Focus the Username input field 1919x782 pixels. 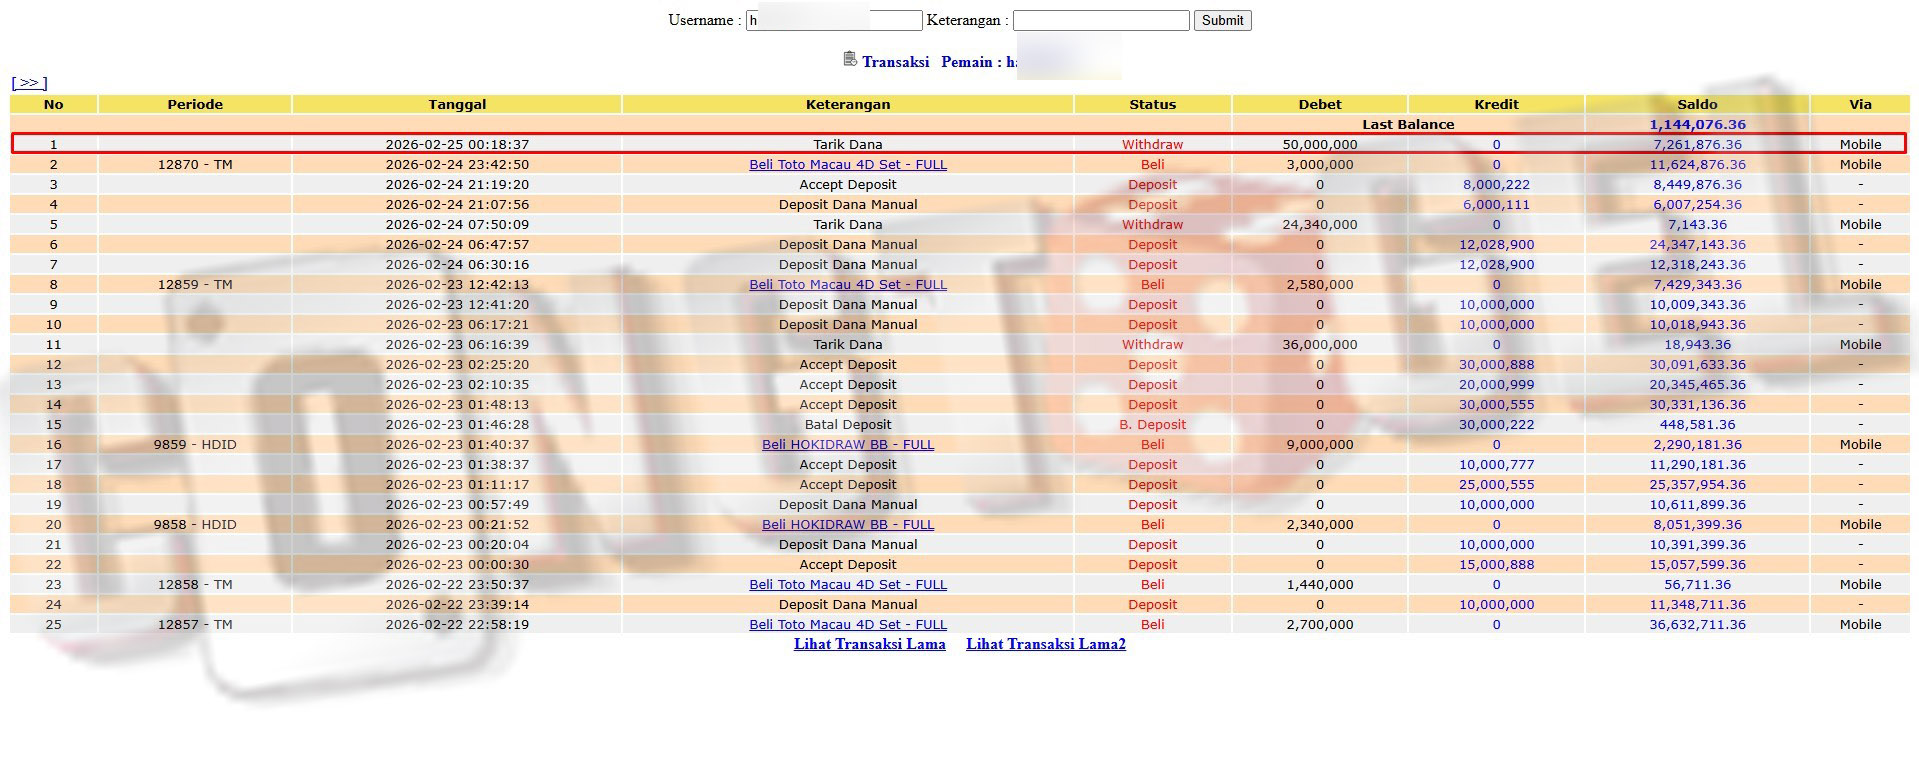click(x=834, y=20)
